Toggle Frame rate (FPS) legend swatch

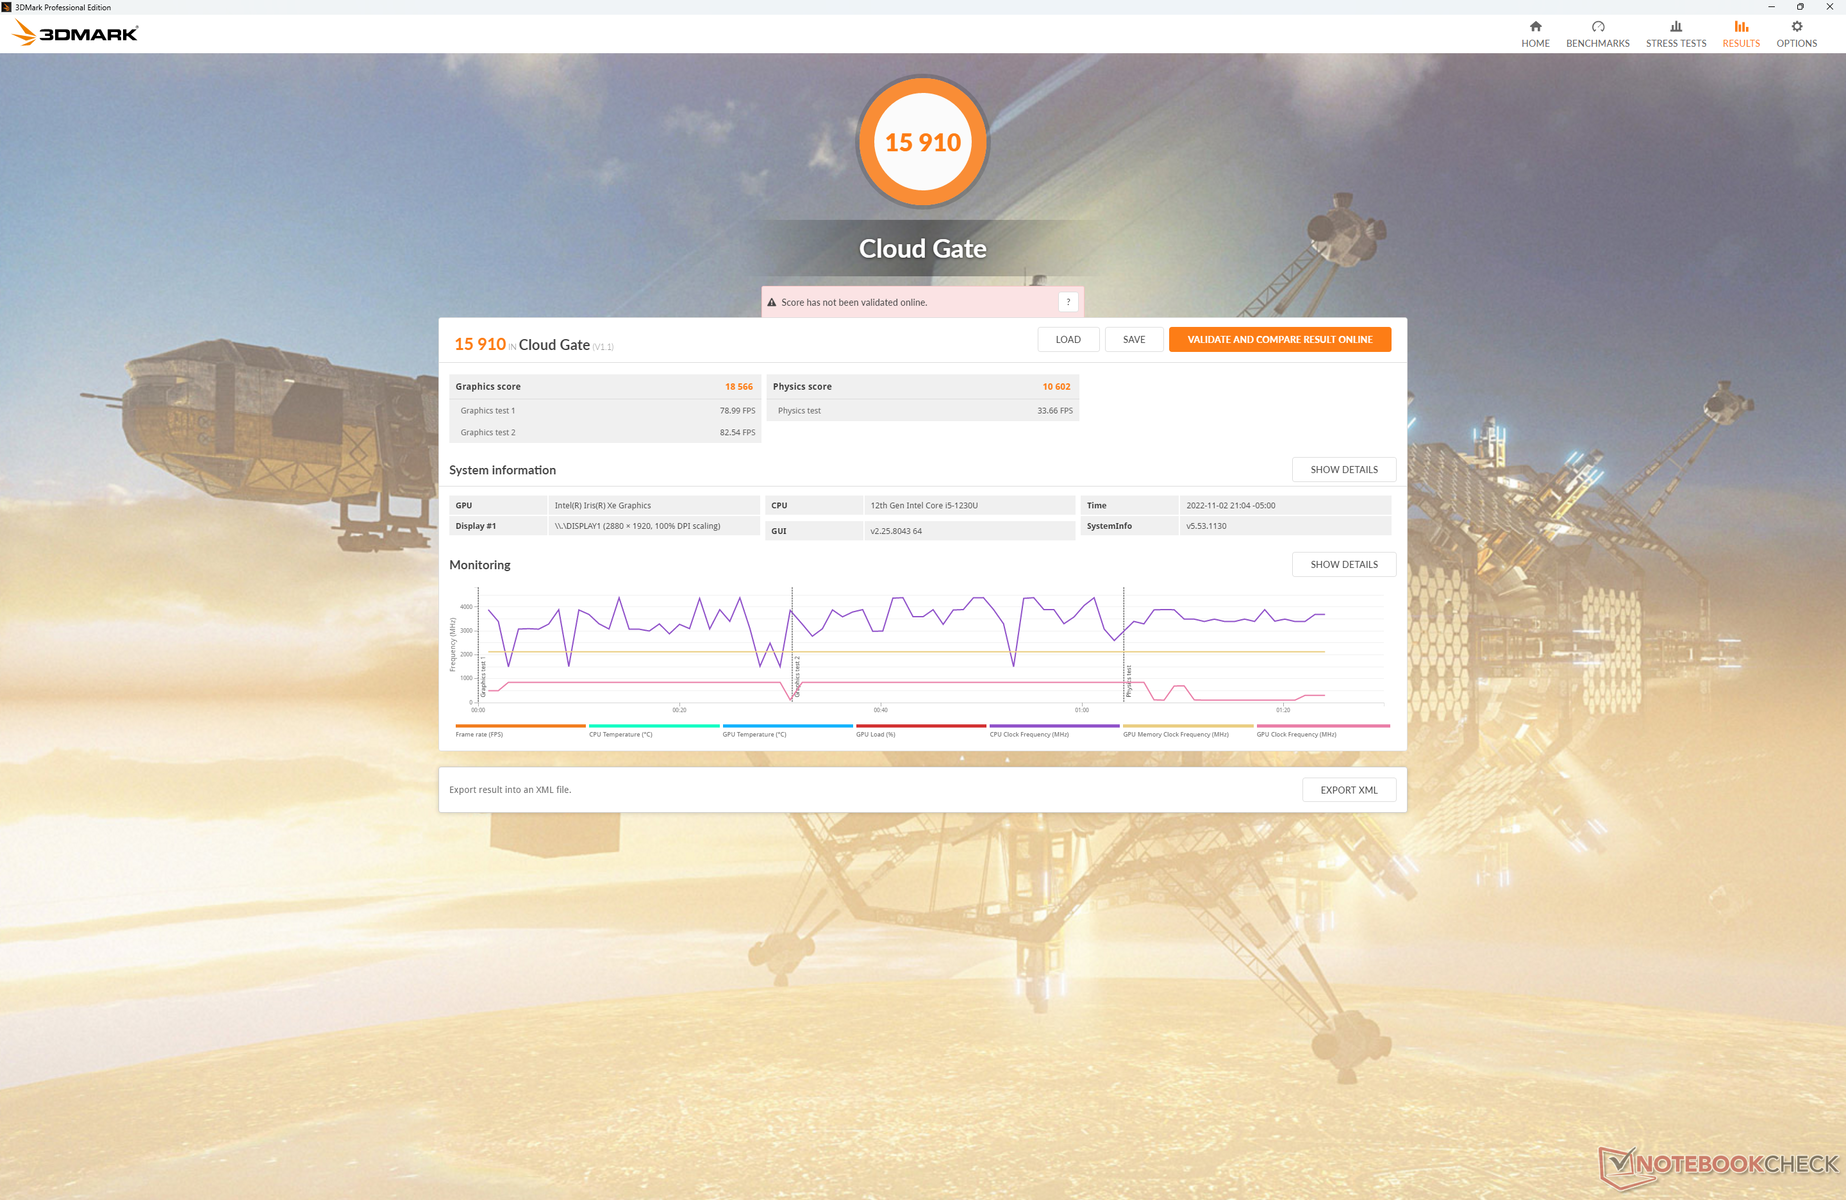520,726
